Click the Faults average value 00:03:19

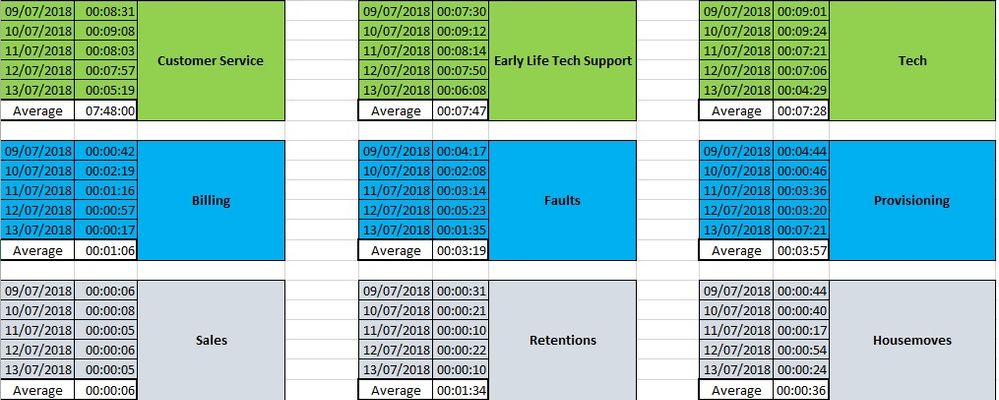(x=461, y=251)
